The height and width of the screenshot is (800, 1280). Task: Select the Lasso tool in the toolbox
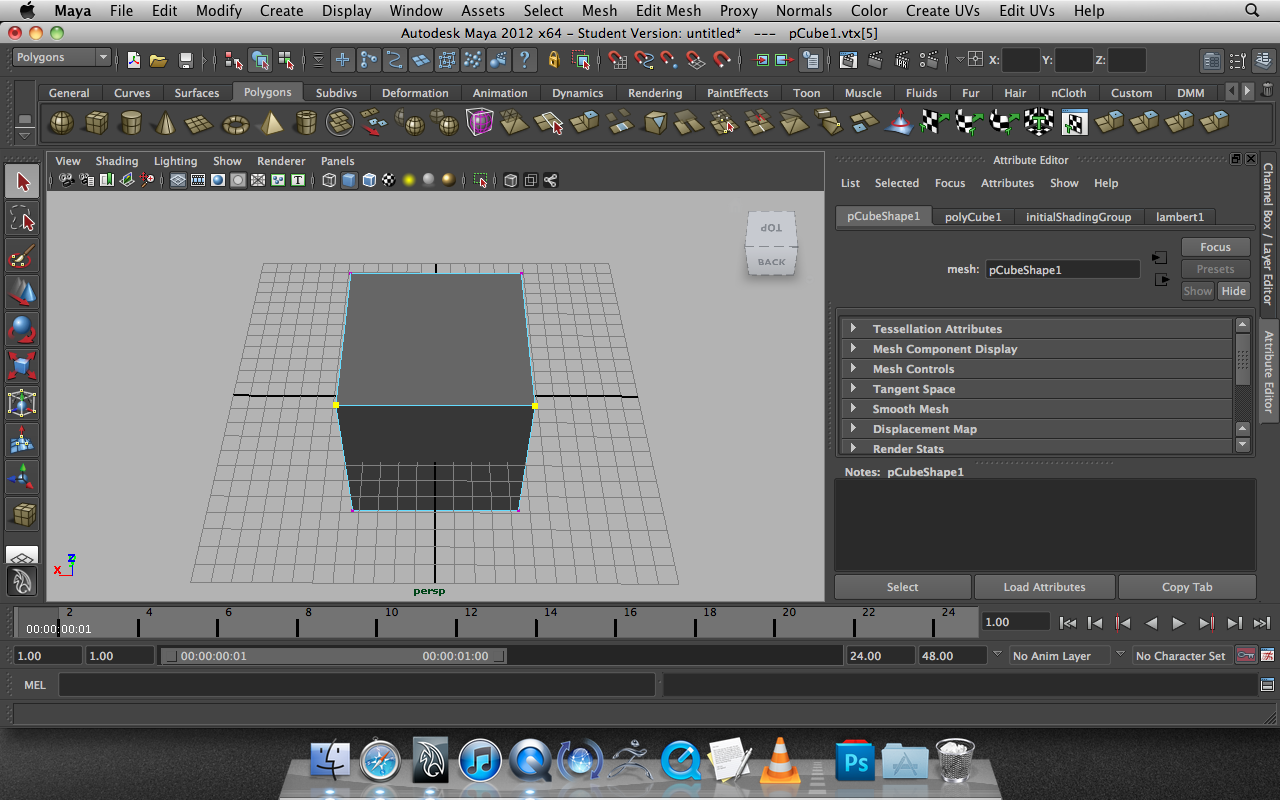click(x=22, y=219)
